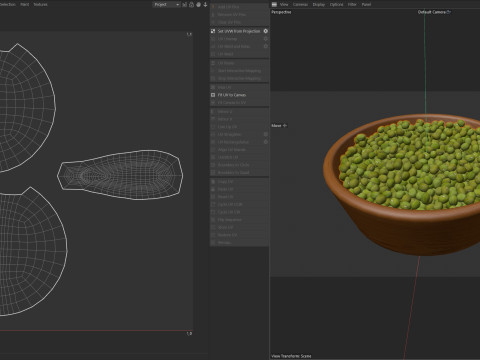480x360 pixels.
Task: Click Set UVW from Projection command
Action: (239, 31)
